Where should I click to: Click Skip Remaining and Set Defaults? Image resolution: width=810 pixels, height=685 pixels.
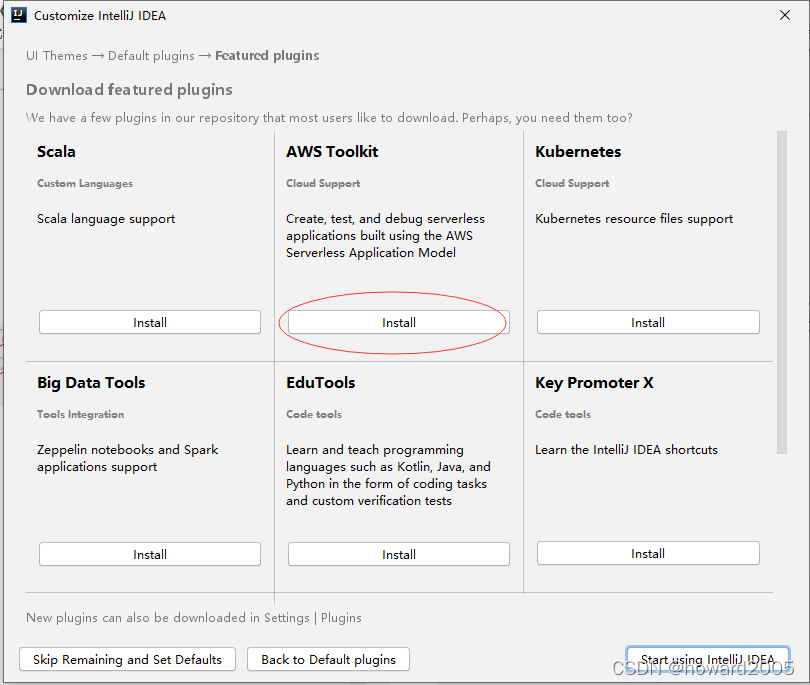[128, 659]
